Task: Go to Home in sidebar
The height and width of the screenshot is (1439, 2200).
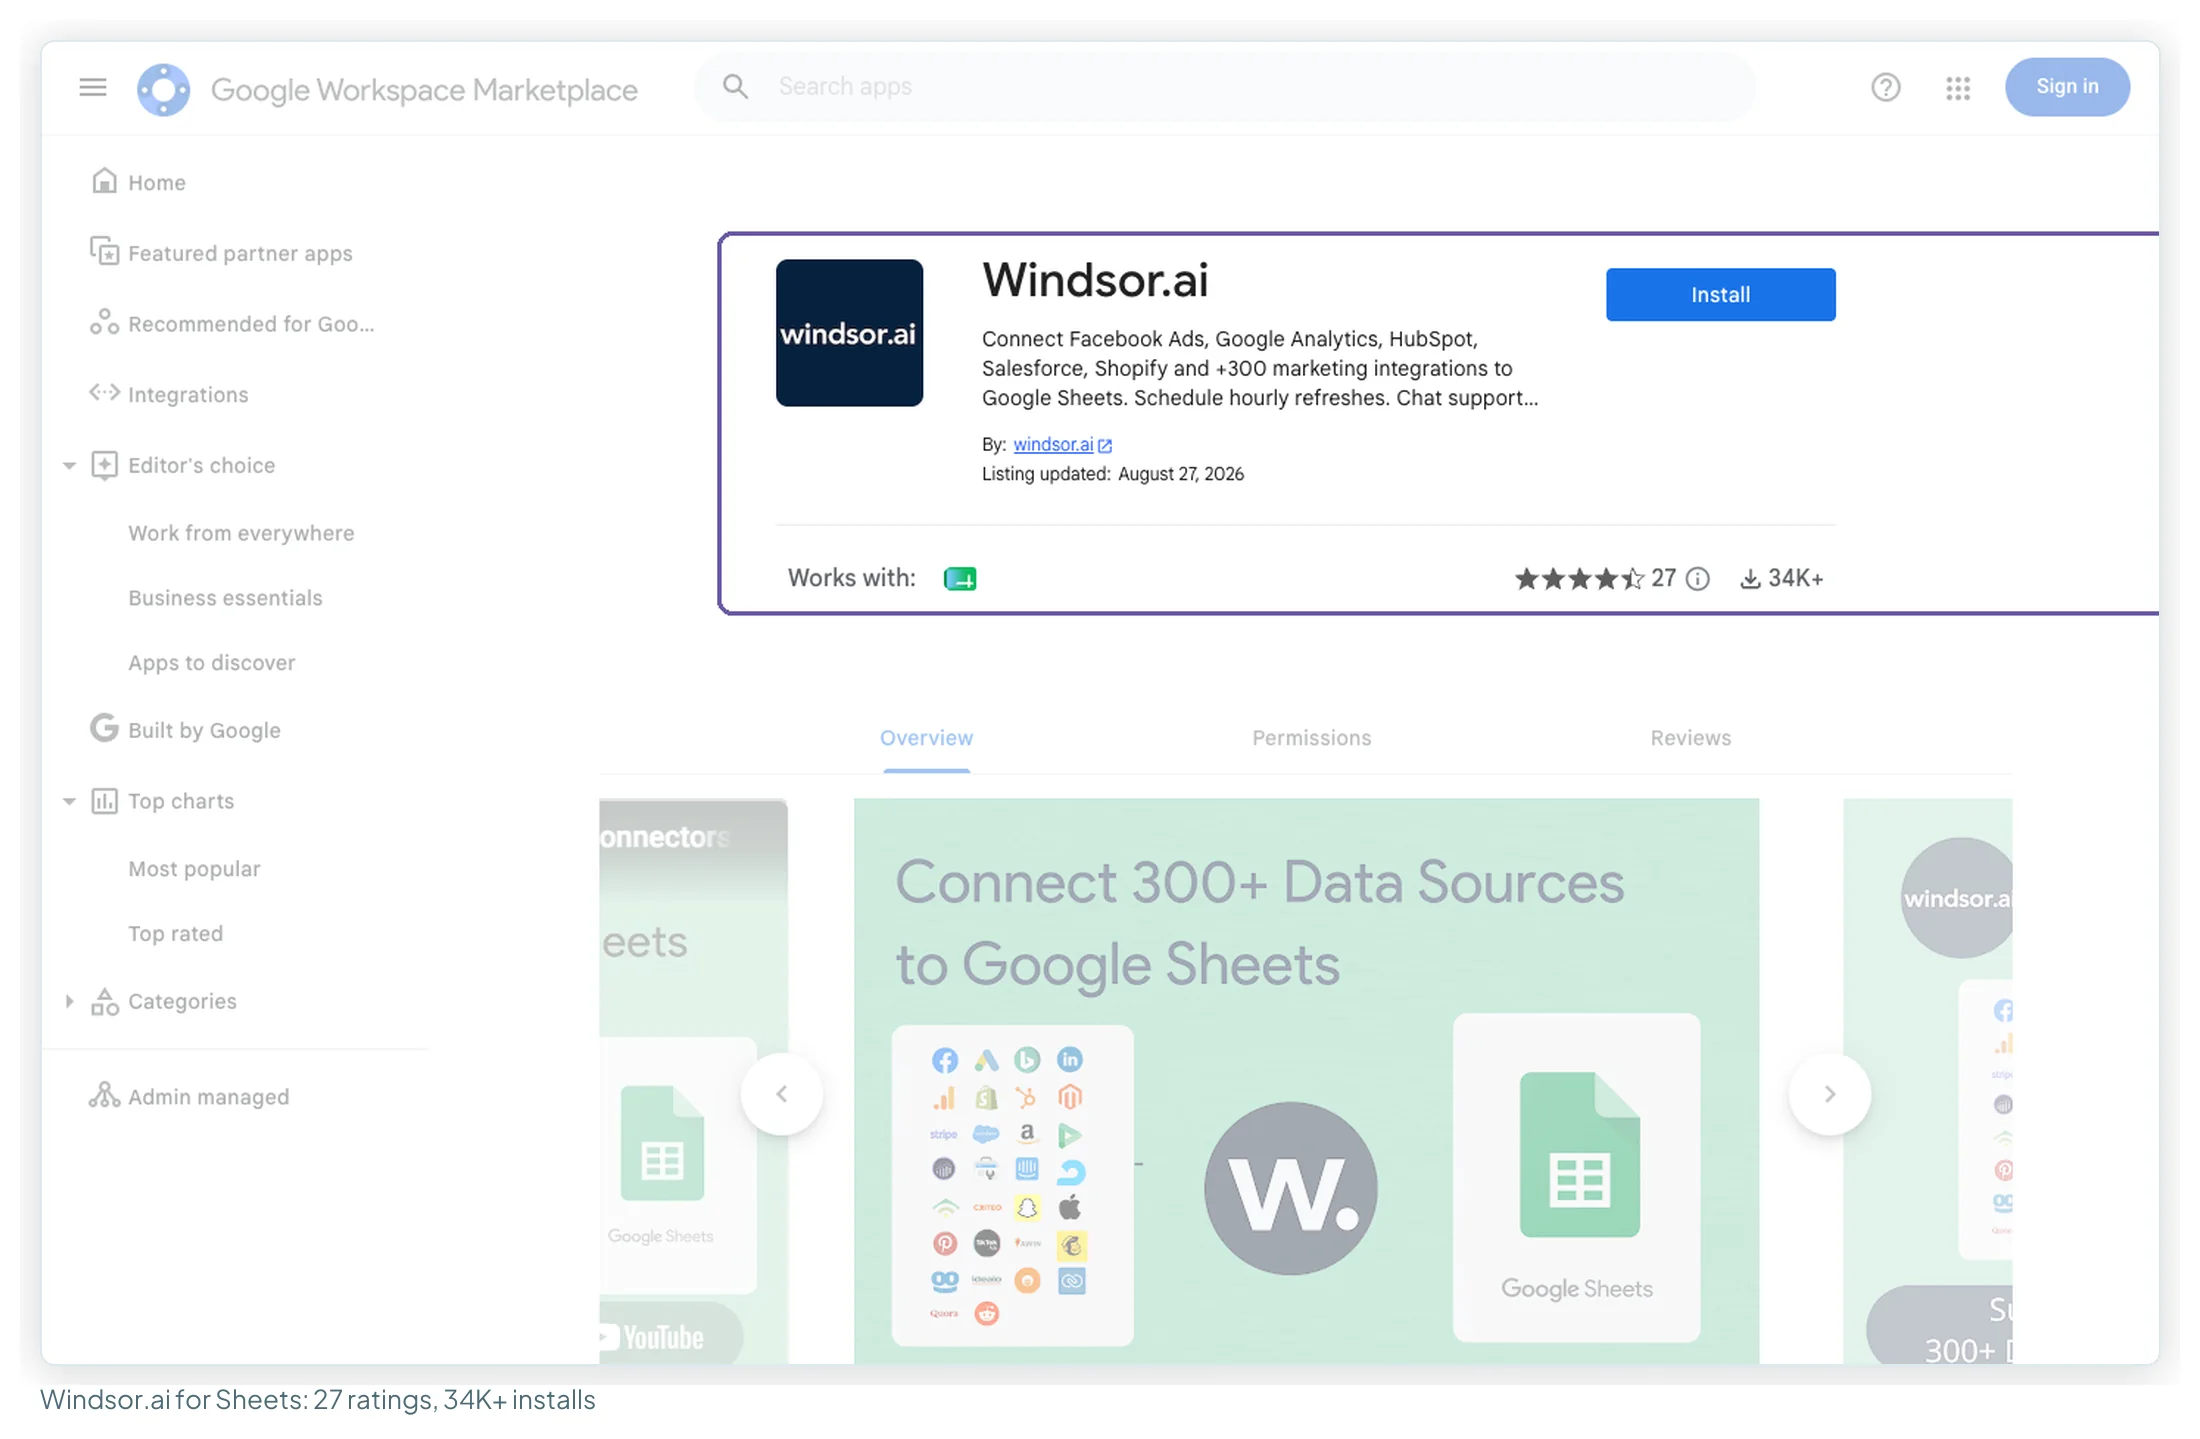Action: click(x=157, y=183)
